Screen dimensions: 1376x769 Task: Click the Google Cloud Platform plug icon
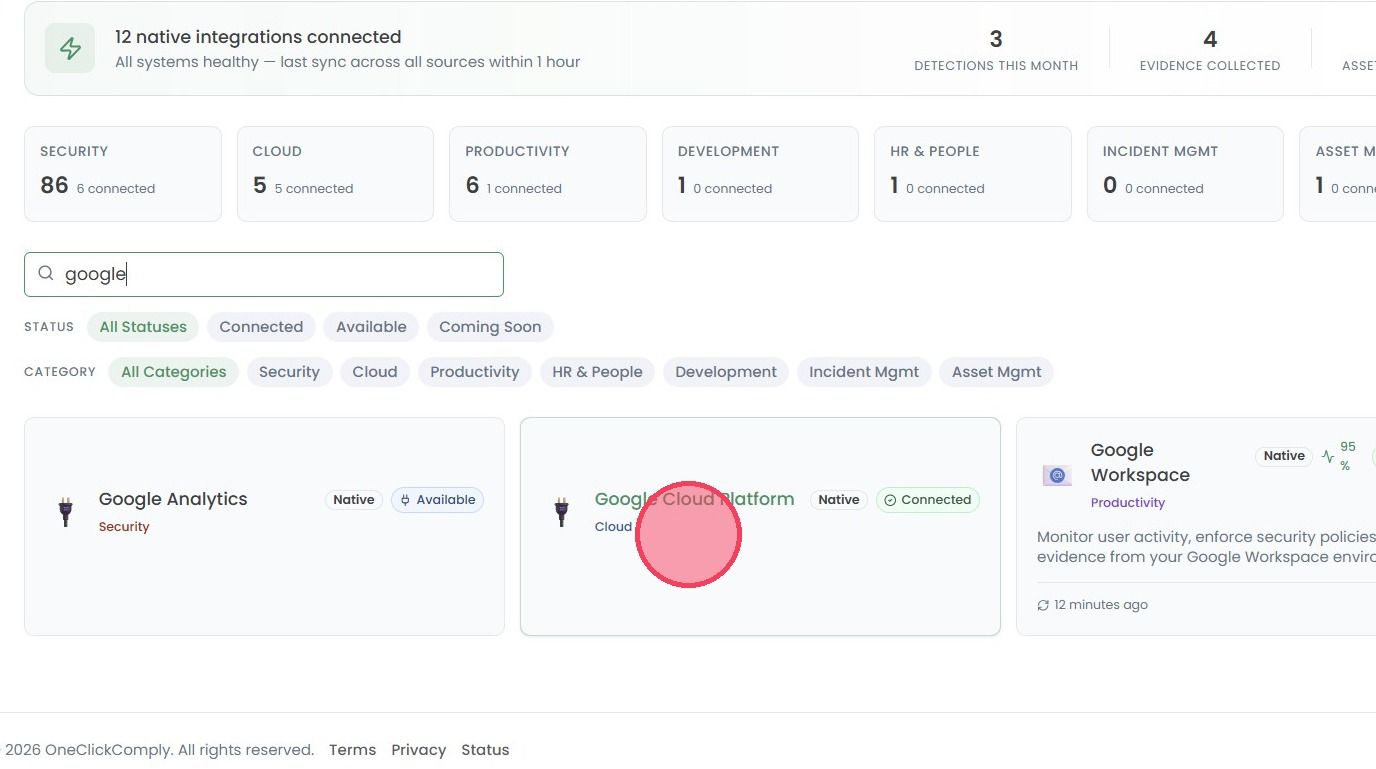(562, 511)
